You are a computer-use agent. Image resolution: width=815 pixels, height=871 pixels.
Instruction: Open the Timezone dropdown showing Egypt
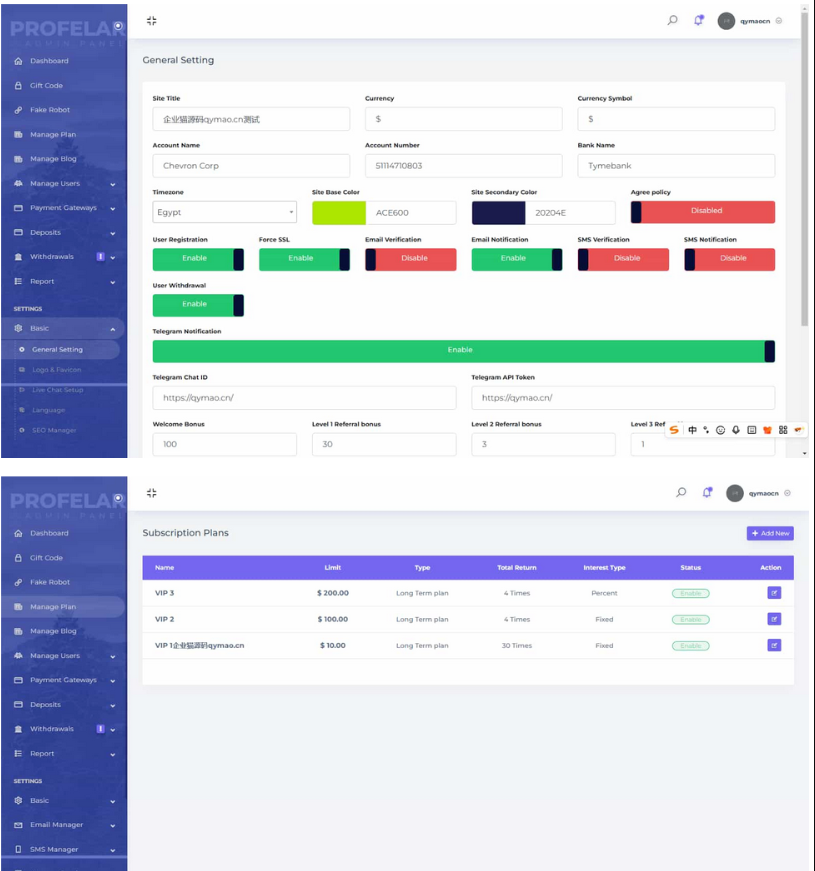point(224,212)
